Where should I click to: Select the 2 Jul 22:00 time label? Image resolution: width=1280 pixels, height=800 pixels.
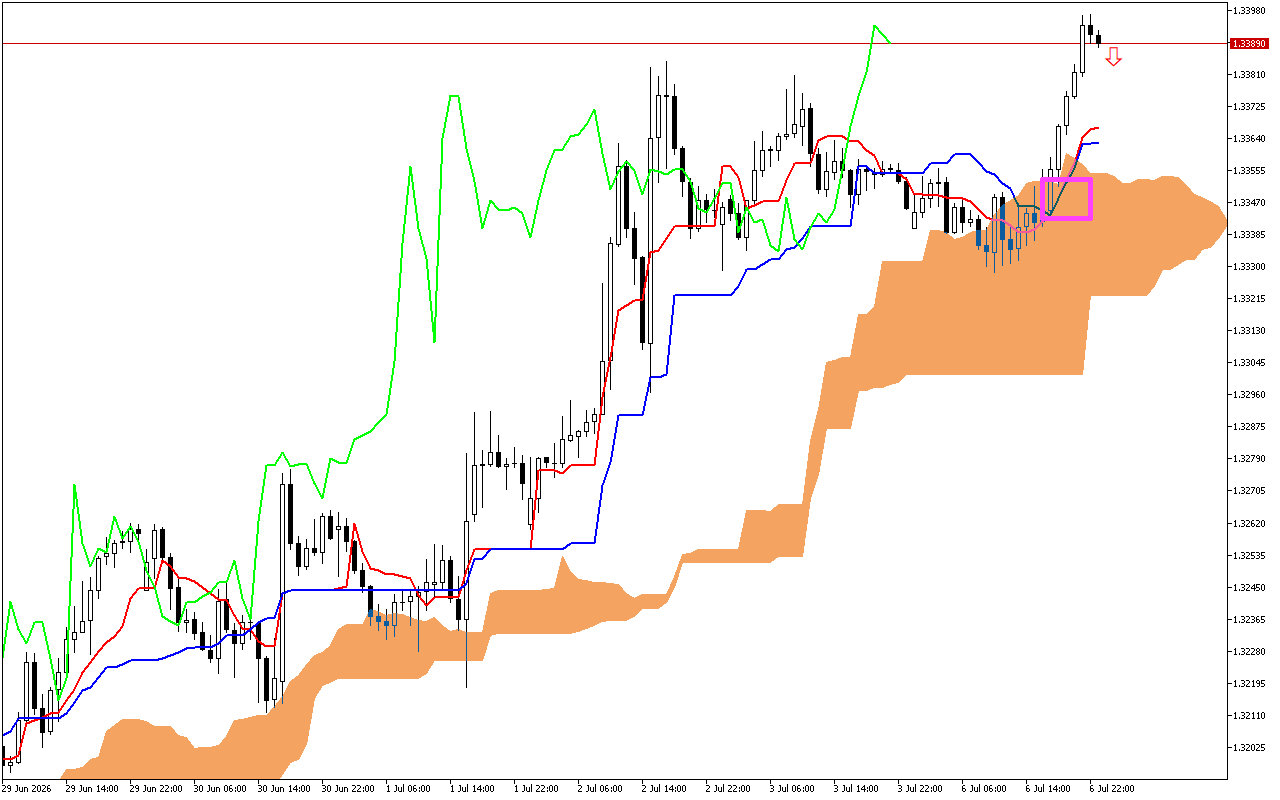tap(728, 789)
